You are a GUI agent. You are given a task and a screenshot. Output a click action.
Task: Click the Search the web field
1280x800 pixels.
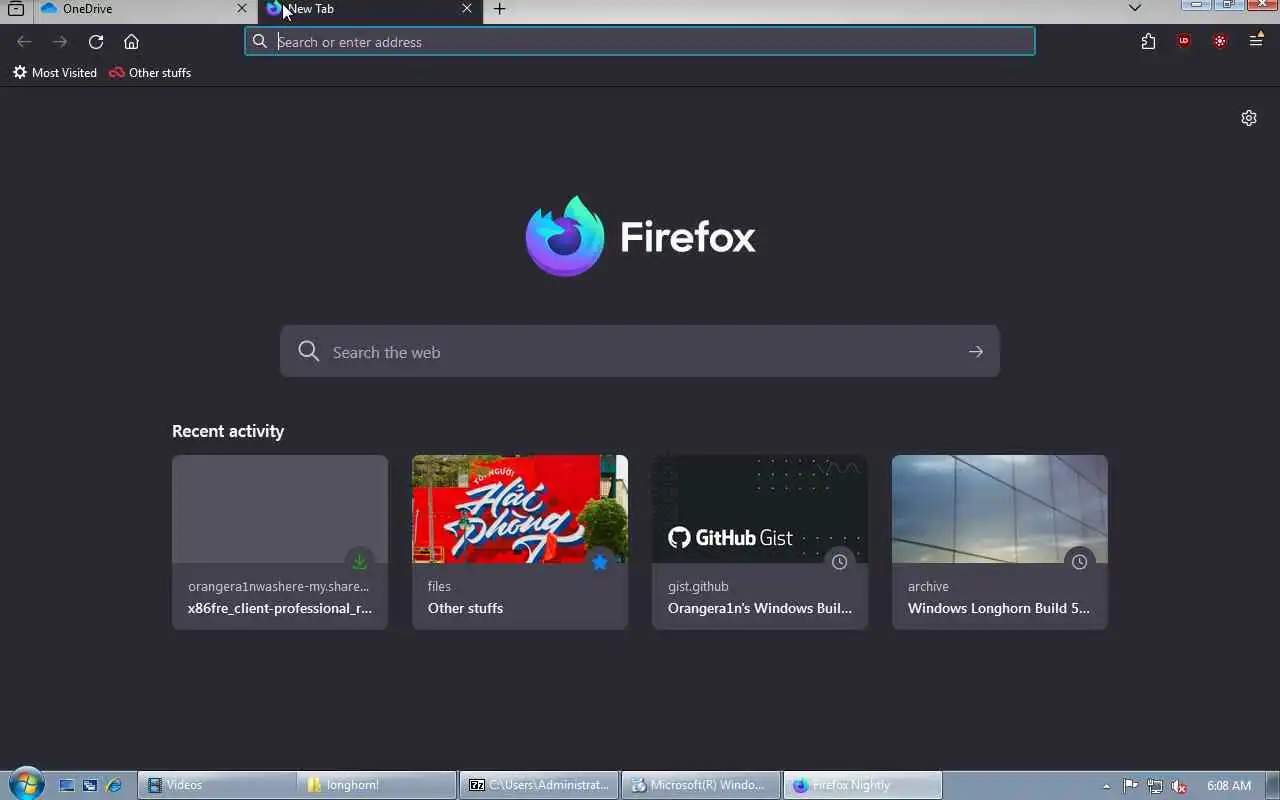point(640,352)
